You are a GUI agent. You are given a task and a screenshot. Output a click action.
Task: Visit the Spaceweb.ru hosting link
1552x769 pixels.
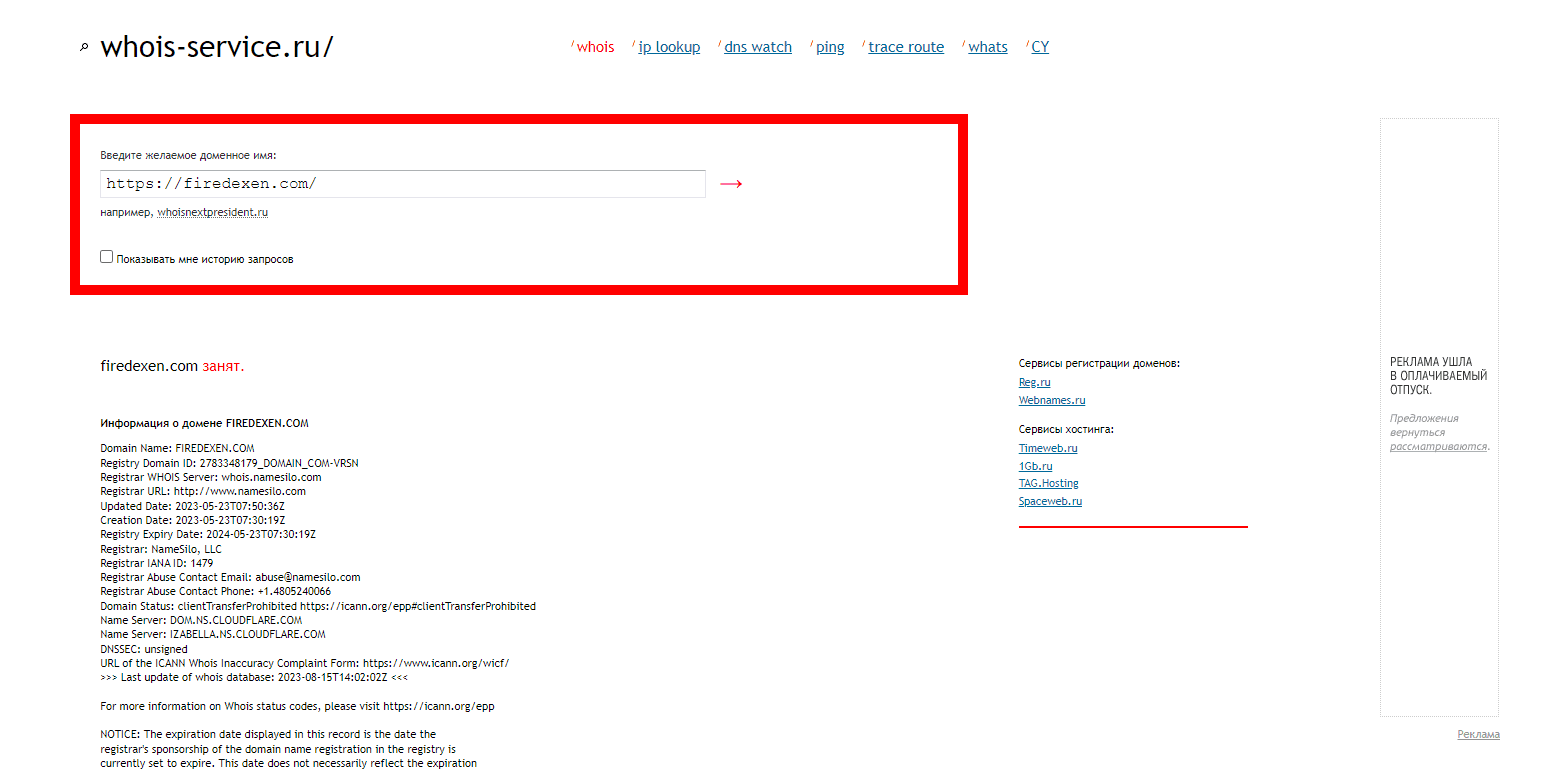[x=1050, y=501]
